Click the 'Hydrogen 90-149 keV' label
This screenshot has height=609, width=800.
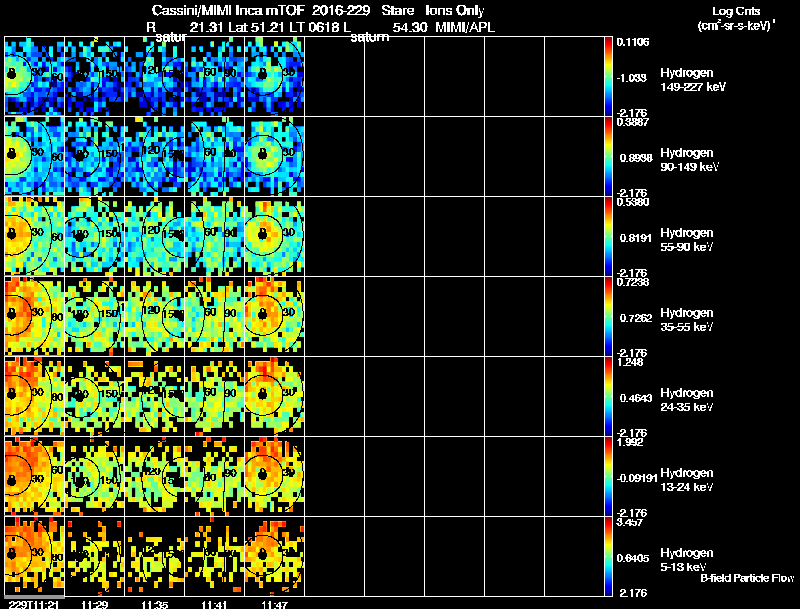coord(689,160)
